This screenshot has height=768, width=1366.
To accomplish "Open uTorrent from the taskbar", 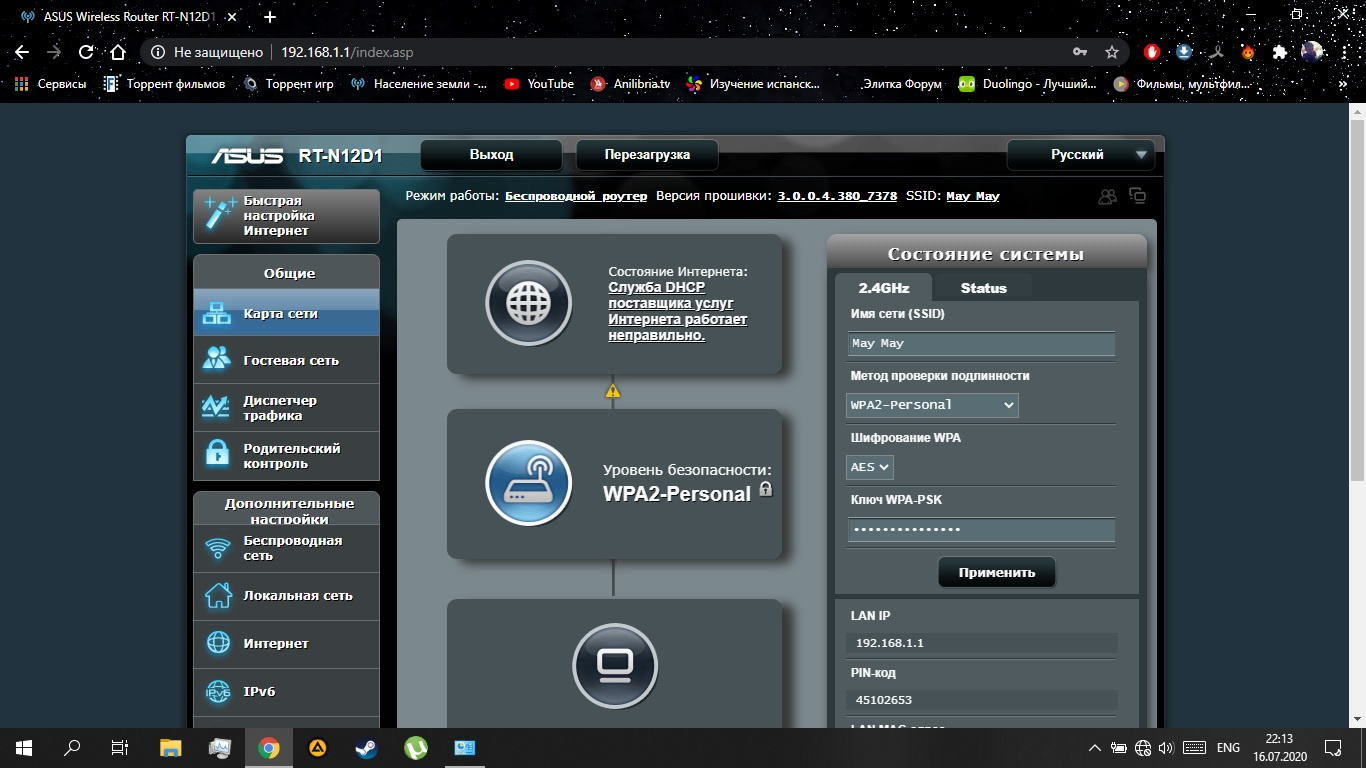I will [415, 747].
